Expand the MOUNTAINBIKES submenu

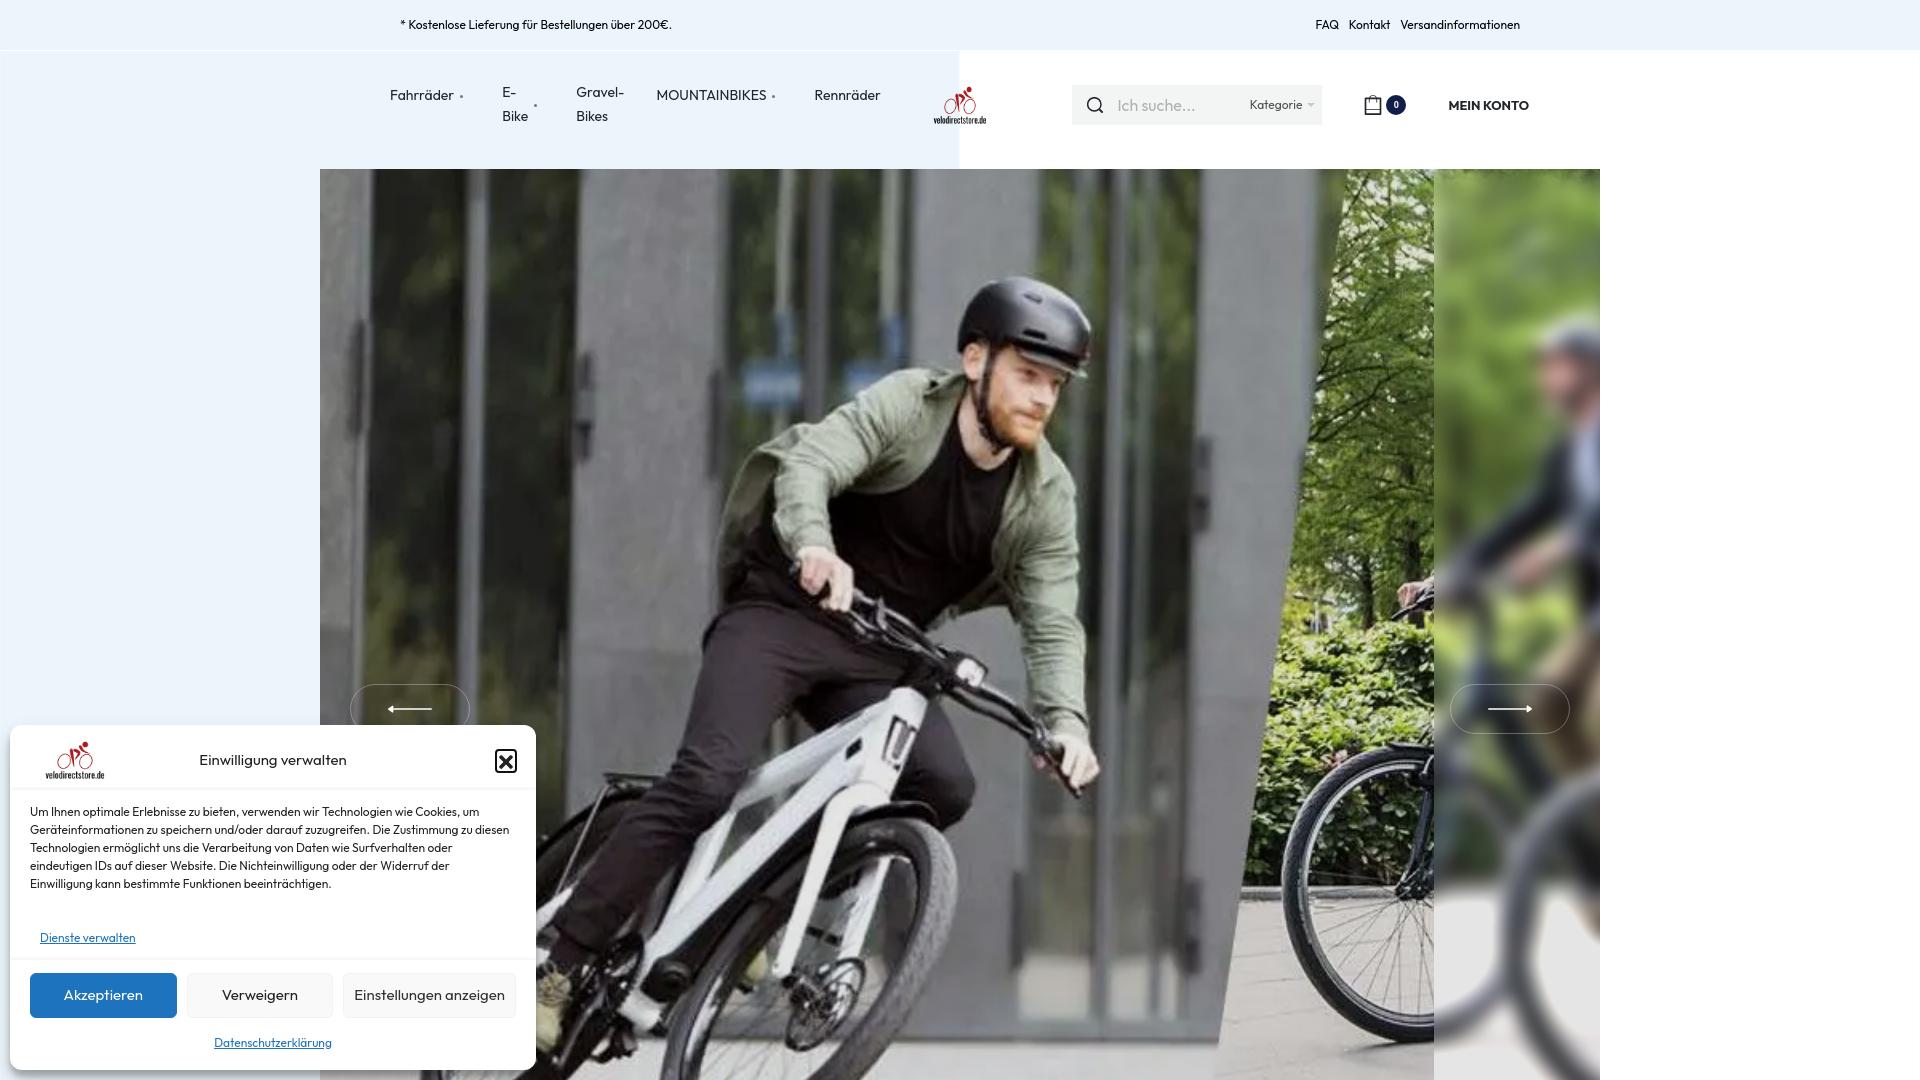711,95
